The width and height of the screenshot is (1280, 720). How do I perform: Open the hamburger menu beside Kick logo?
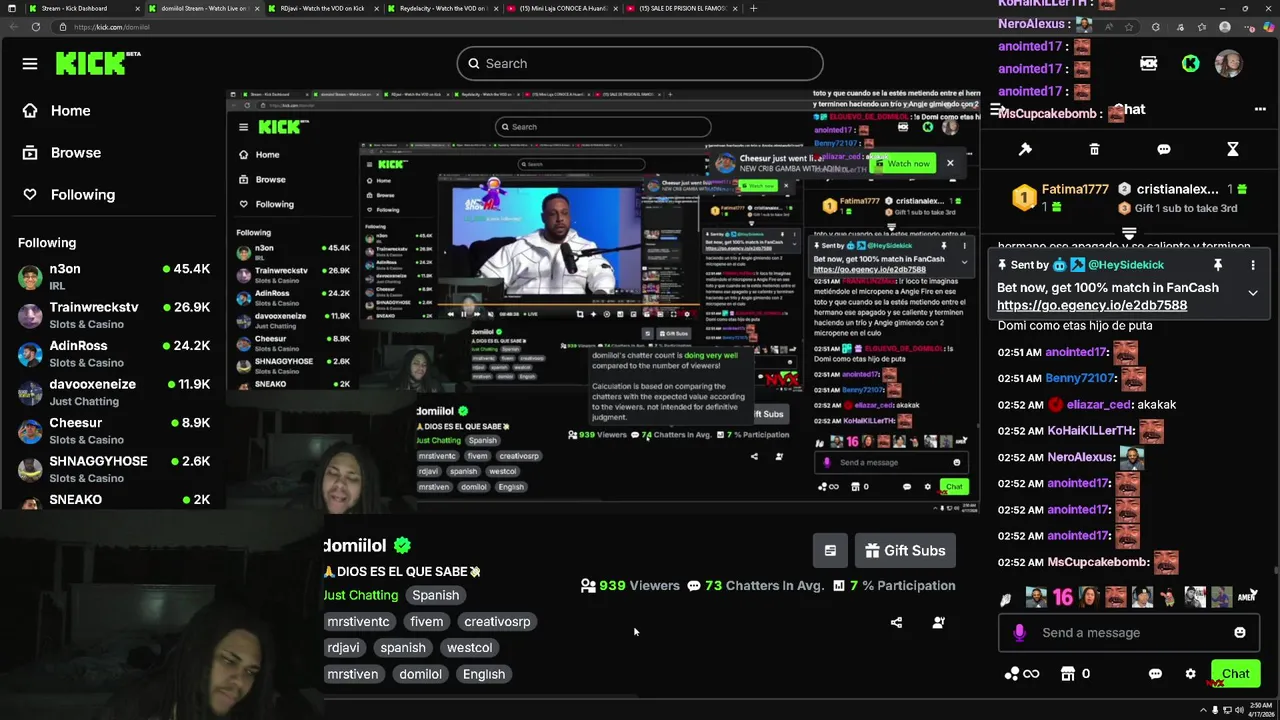click(x=30, y=64)
